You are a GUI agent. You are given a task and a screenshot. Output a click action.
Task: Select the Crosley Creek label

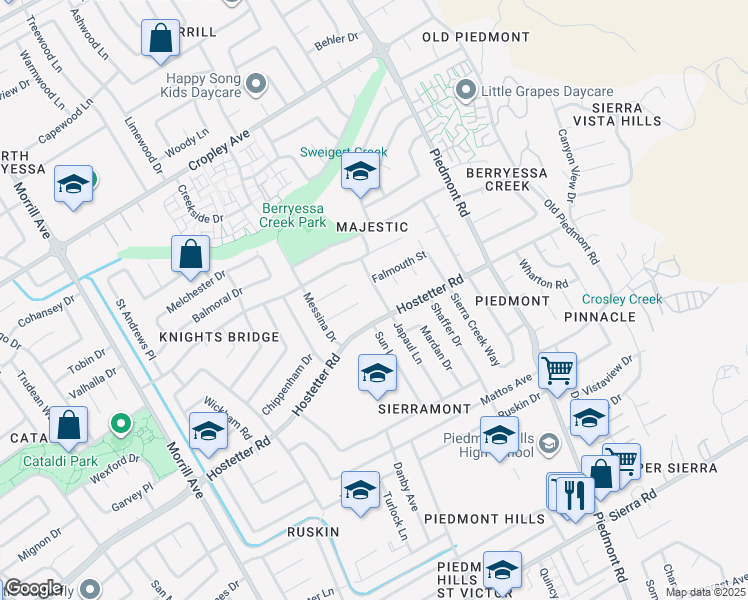point(622,299)
